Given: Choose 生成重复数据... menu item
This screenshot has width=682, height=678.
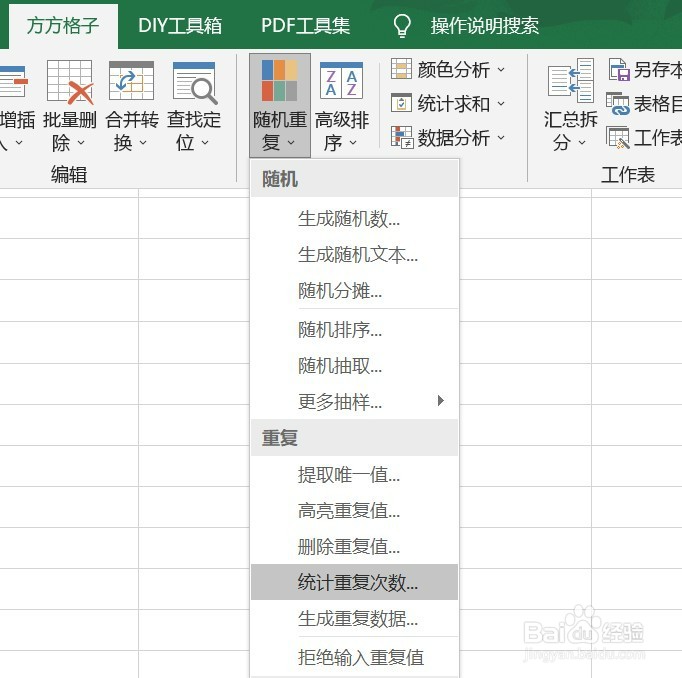Looking at the screenshot, I should [x=354, y=618].
